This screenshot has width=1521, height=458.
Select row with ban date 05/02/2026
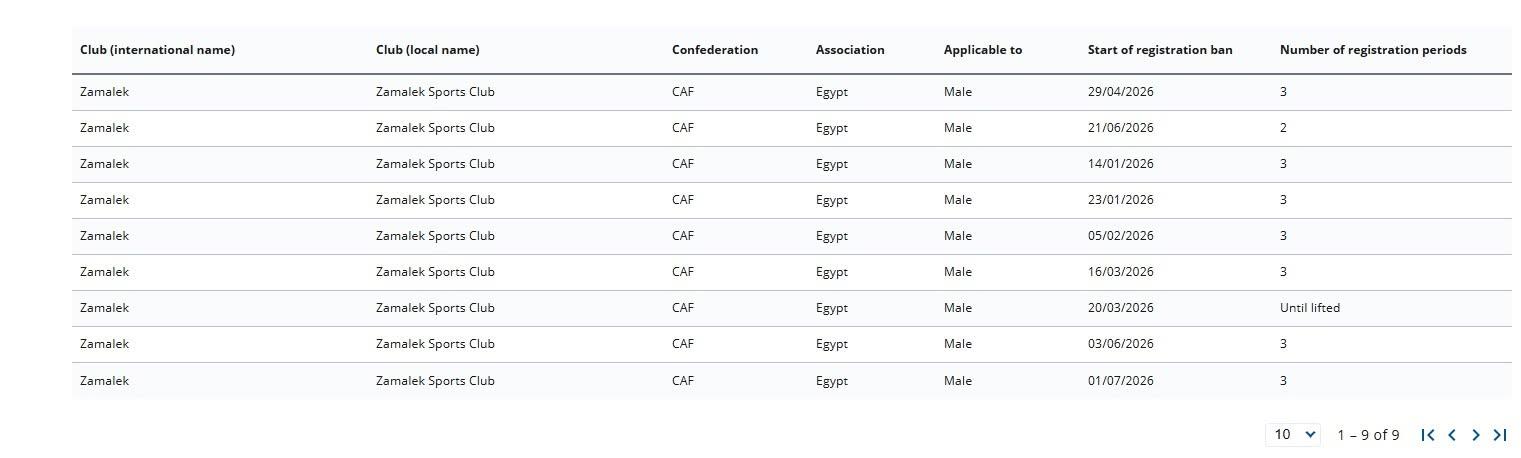coord(792,236)
